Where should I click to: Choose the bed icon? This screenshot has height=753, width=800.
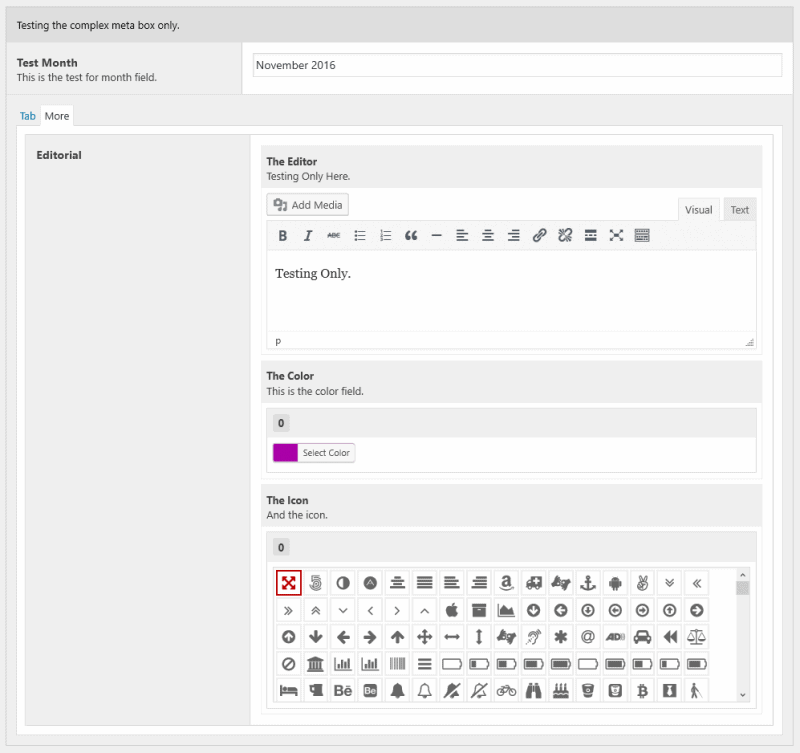coord(289,691)
